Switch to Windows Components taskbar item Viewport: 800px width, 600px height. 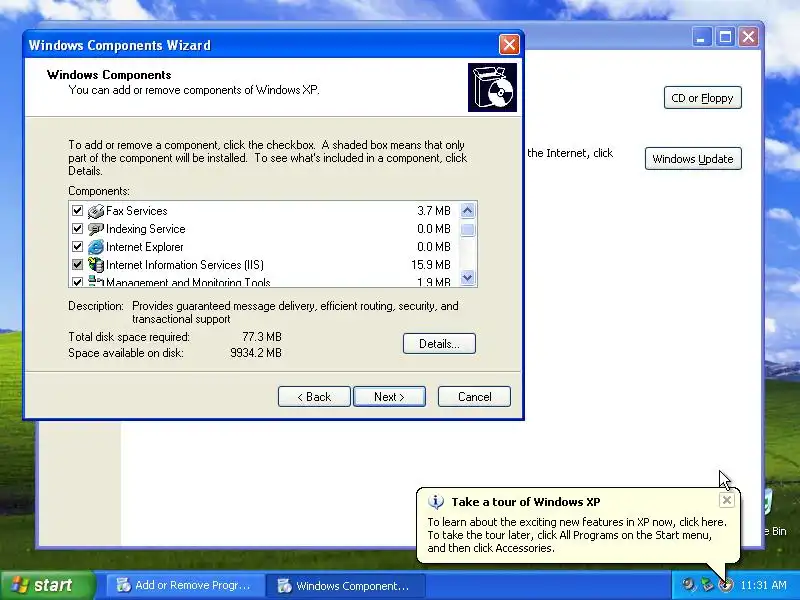345,585
